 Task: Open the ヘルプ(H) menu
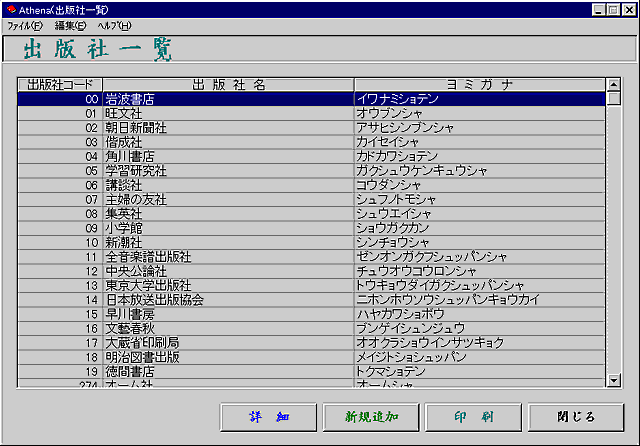coord(114,26)
